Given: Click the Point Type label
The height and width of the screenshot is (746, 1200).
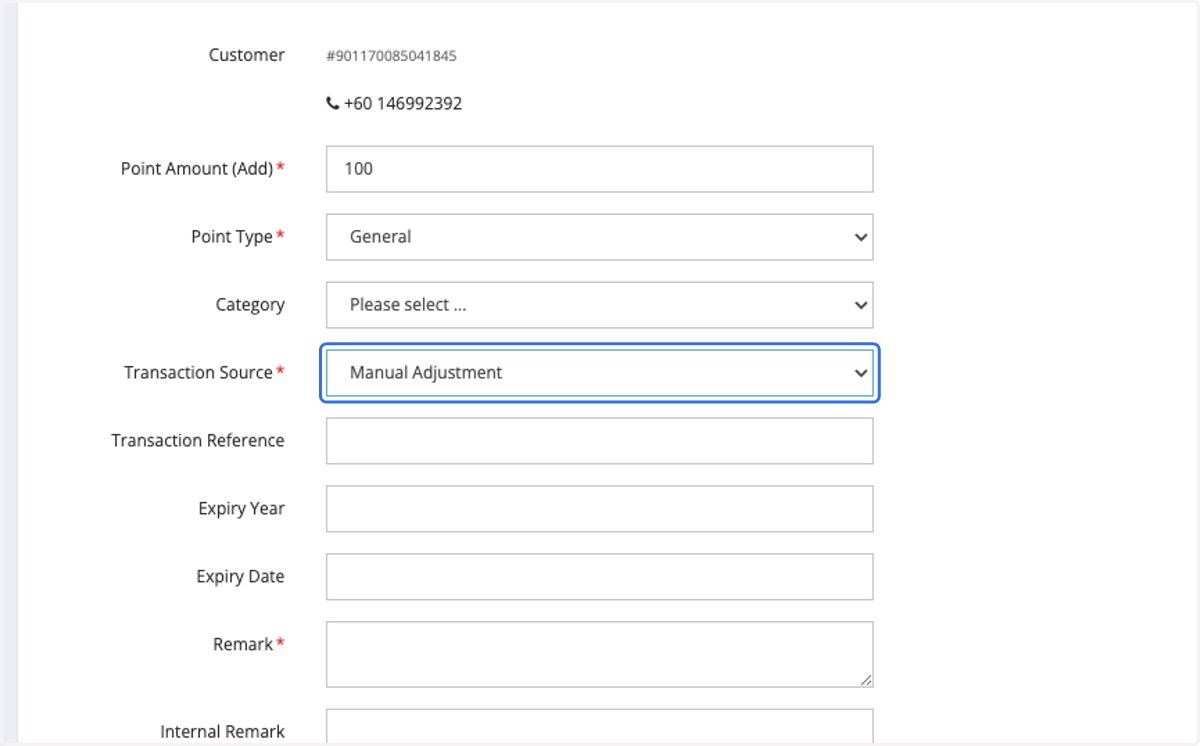Looking at the screenshot, I should click(232, 237).
